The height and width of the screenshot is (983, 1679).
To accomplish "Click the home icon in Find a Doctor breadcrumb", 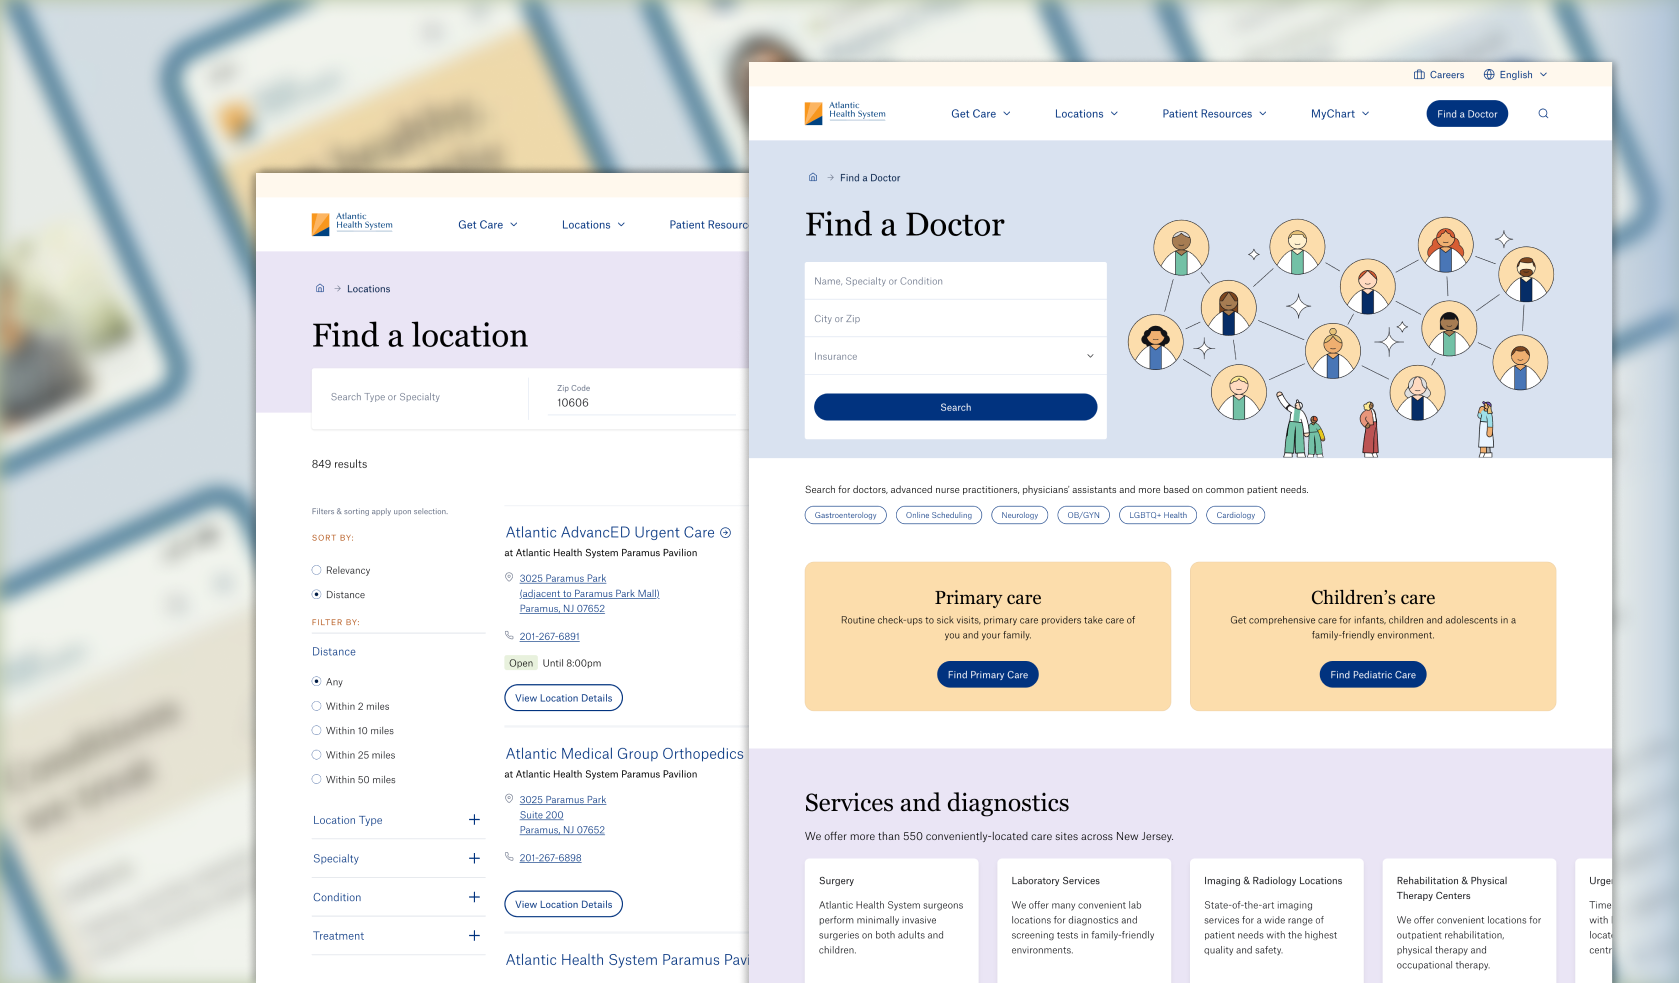I will coord(813,178).
